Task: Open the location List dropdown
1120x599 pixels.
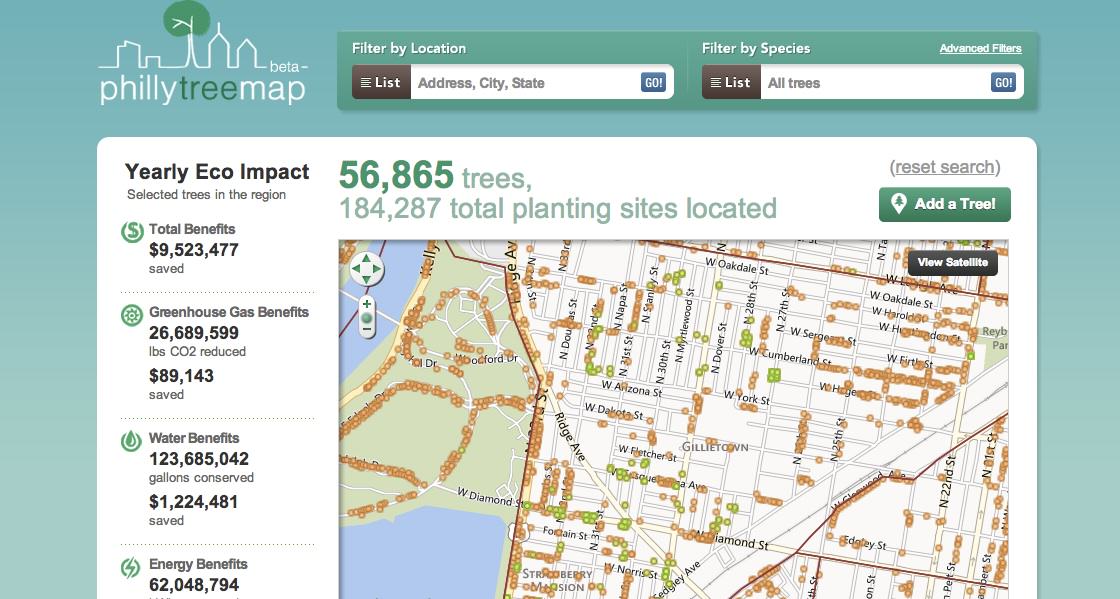Action: pyautogui.click(x=381, y=83)
